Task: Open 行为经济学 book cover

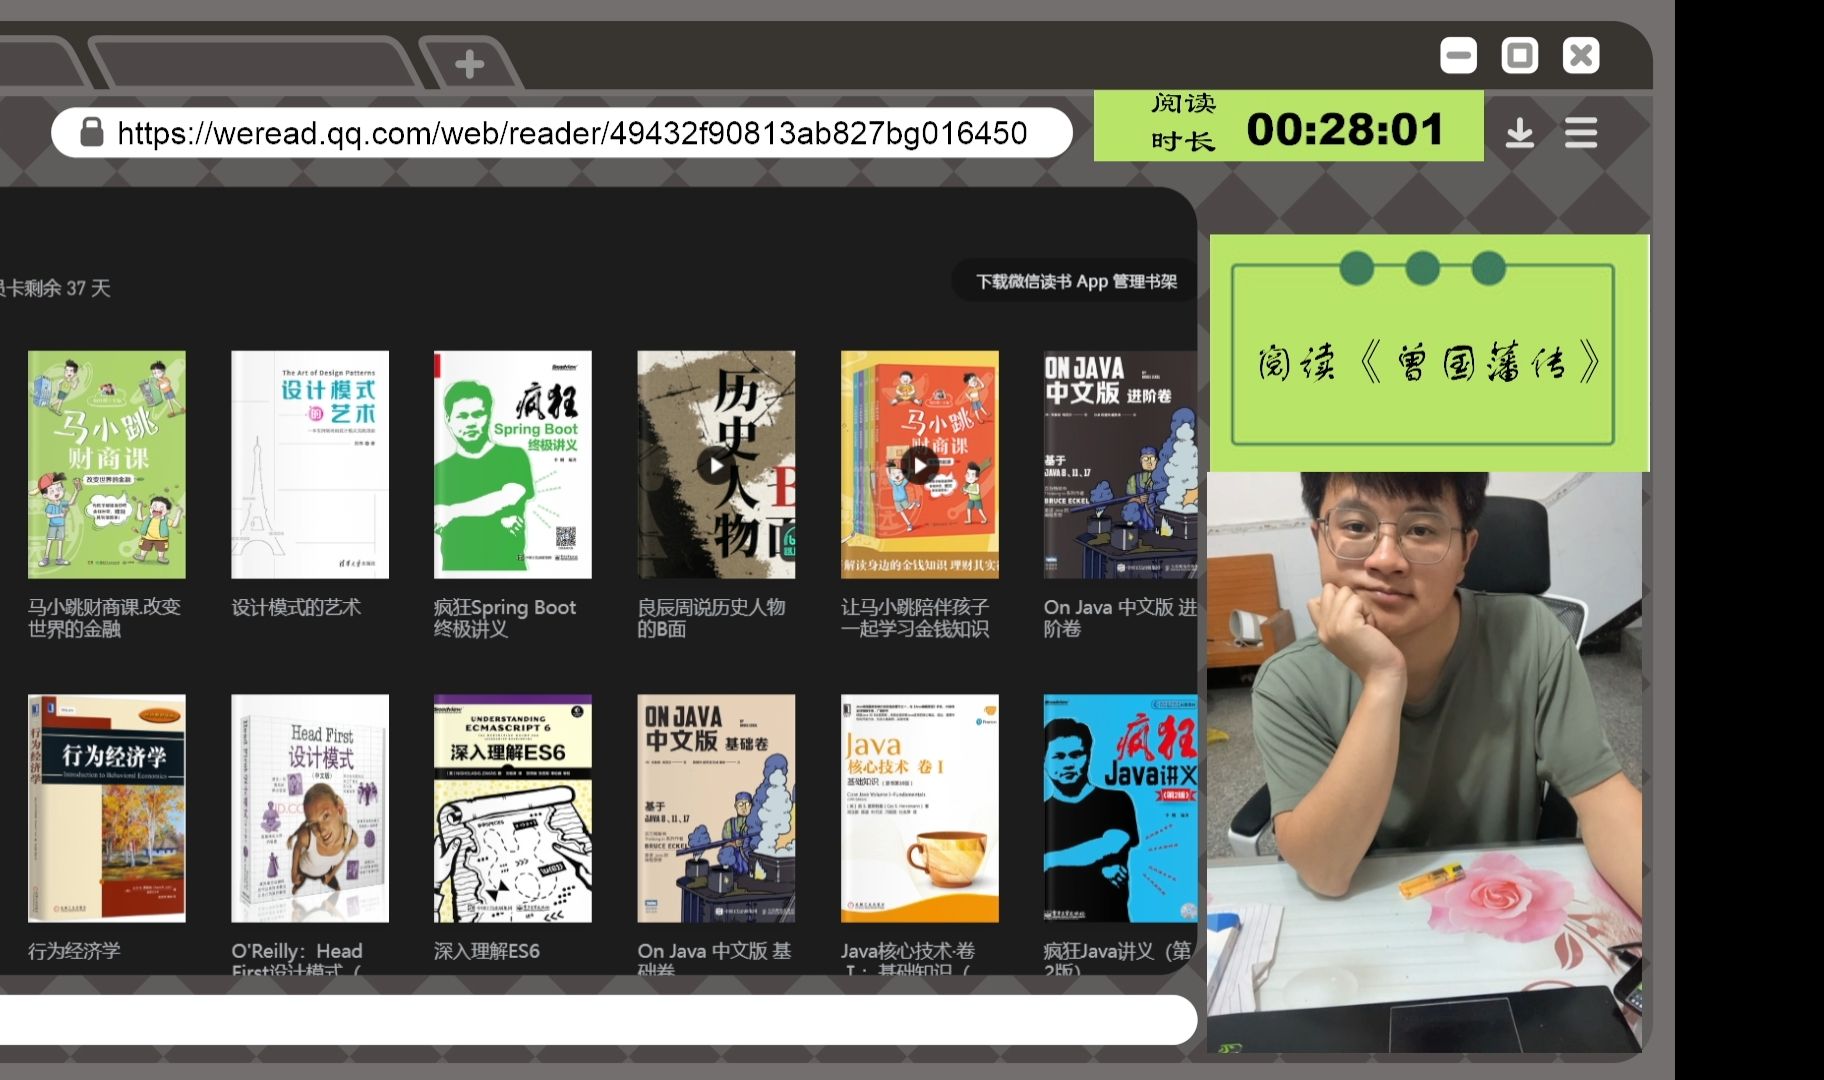Action: click(x=107, y=808)
